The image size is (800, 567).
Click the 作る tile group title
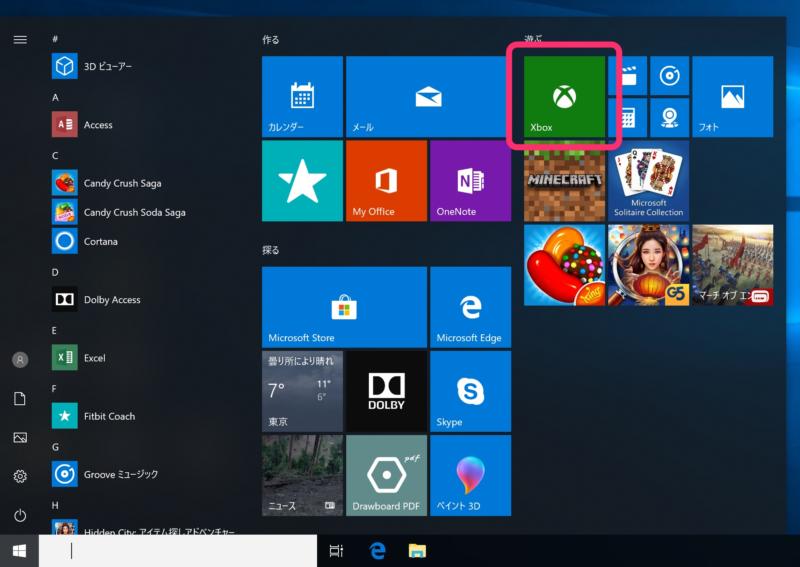point(271,39)
